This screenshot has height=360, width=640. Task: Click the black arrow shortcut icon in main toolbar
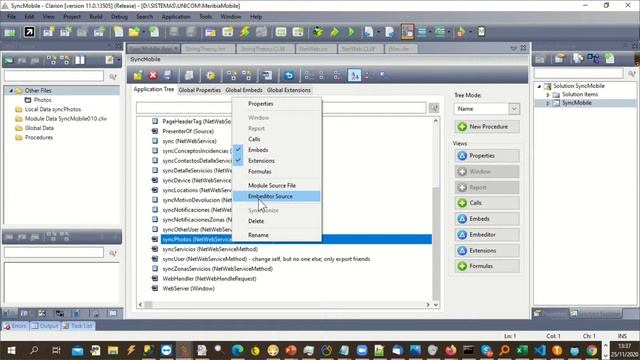click(29, 32)
